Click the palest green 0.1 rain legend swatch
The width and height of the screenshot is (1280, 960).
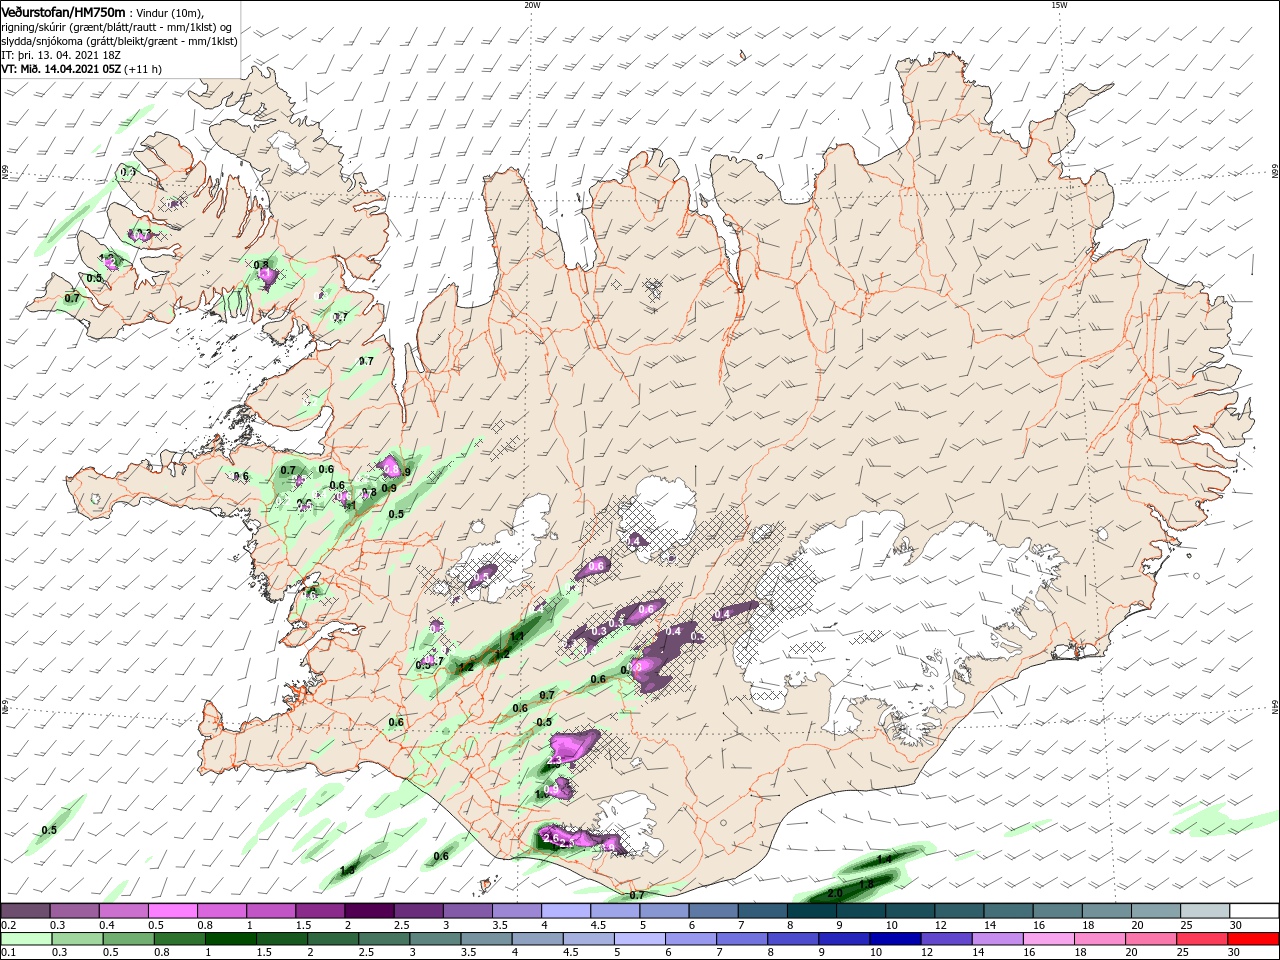pyautogui.click(x=26, y=939)
